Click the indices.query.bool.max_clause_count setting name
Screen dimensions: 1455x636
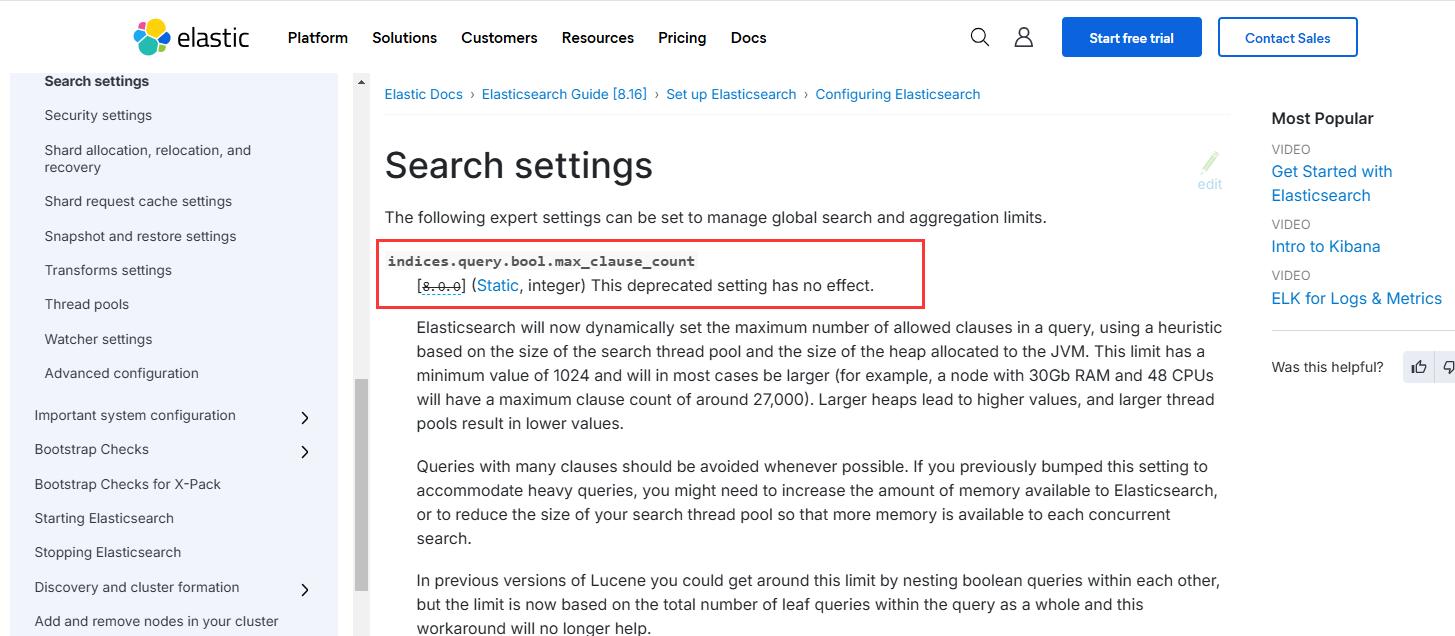pos(541,261)
